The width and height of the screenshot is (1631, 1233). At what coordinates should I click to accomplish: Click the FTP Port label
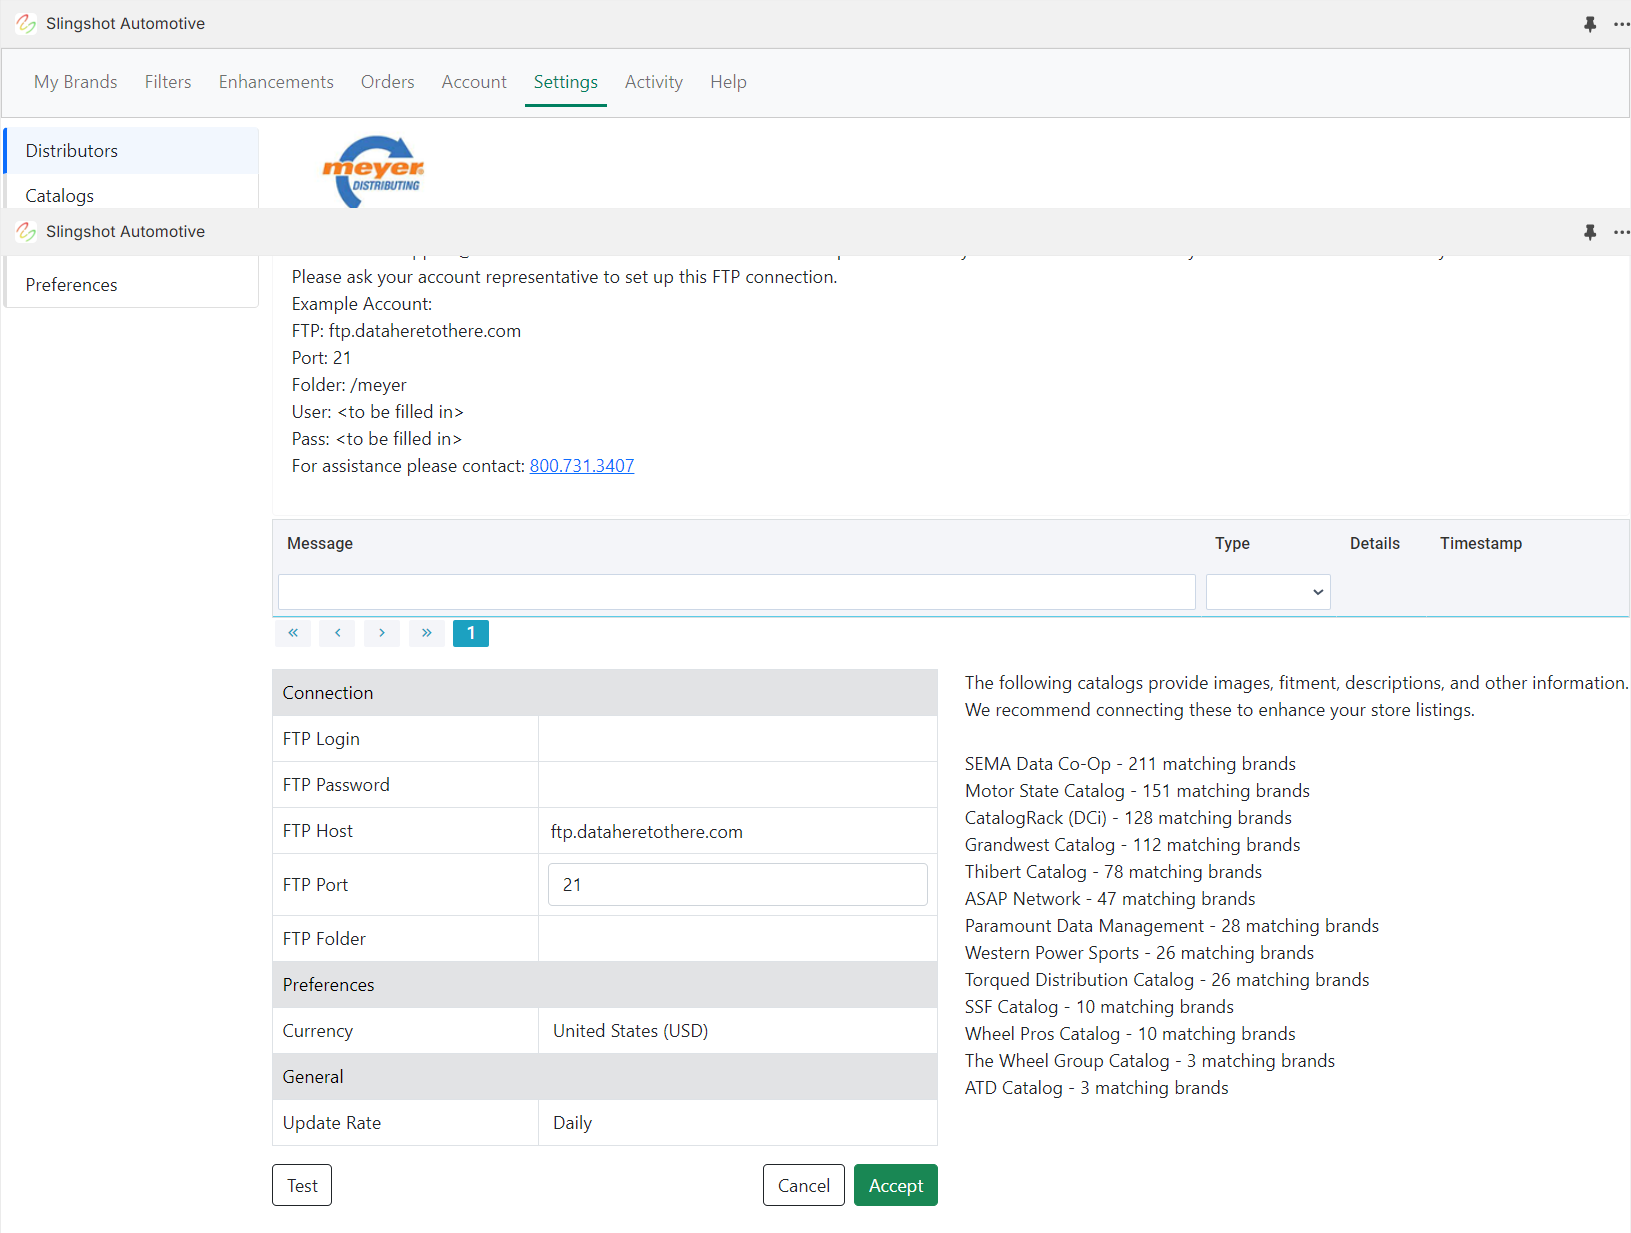pos(315,885)
